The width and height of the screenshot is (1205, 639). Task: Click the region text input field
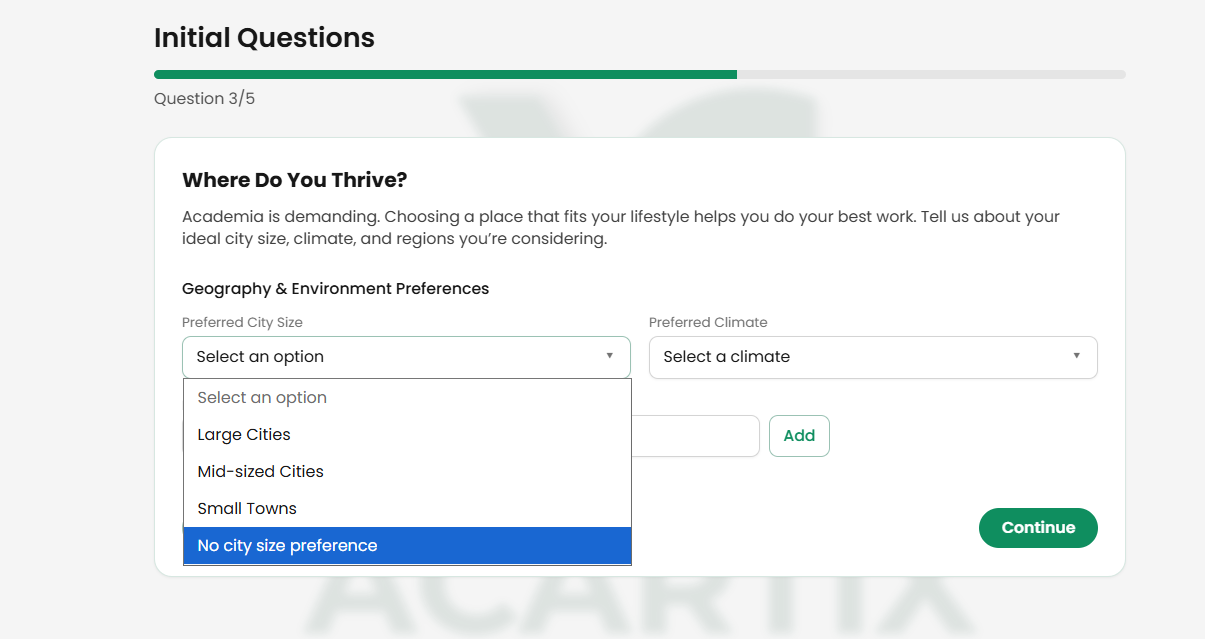click(x=700, y=436)
